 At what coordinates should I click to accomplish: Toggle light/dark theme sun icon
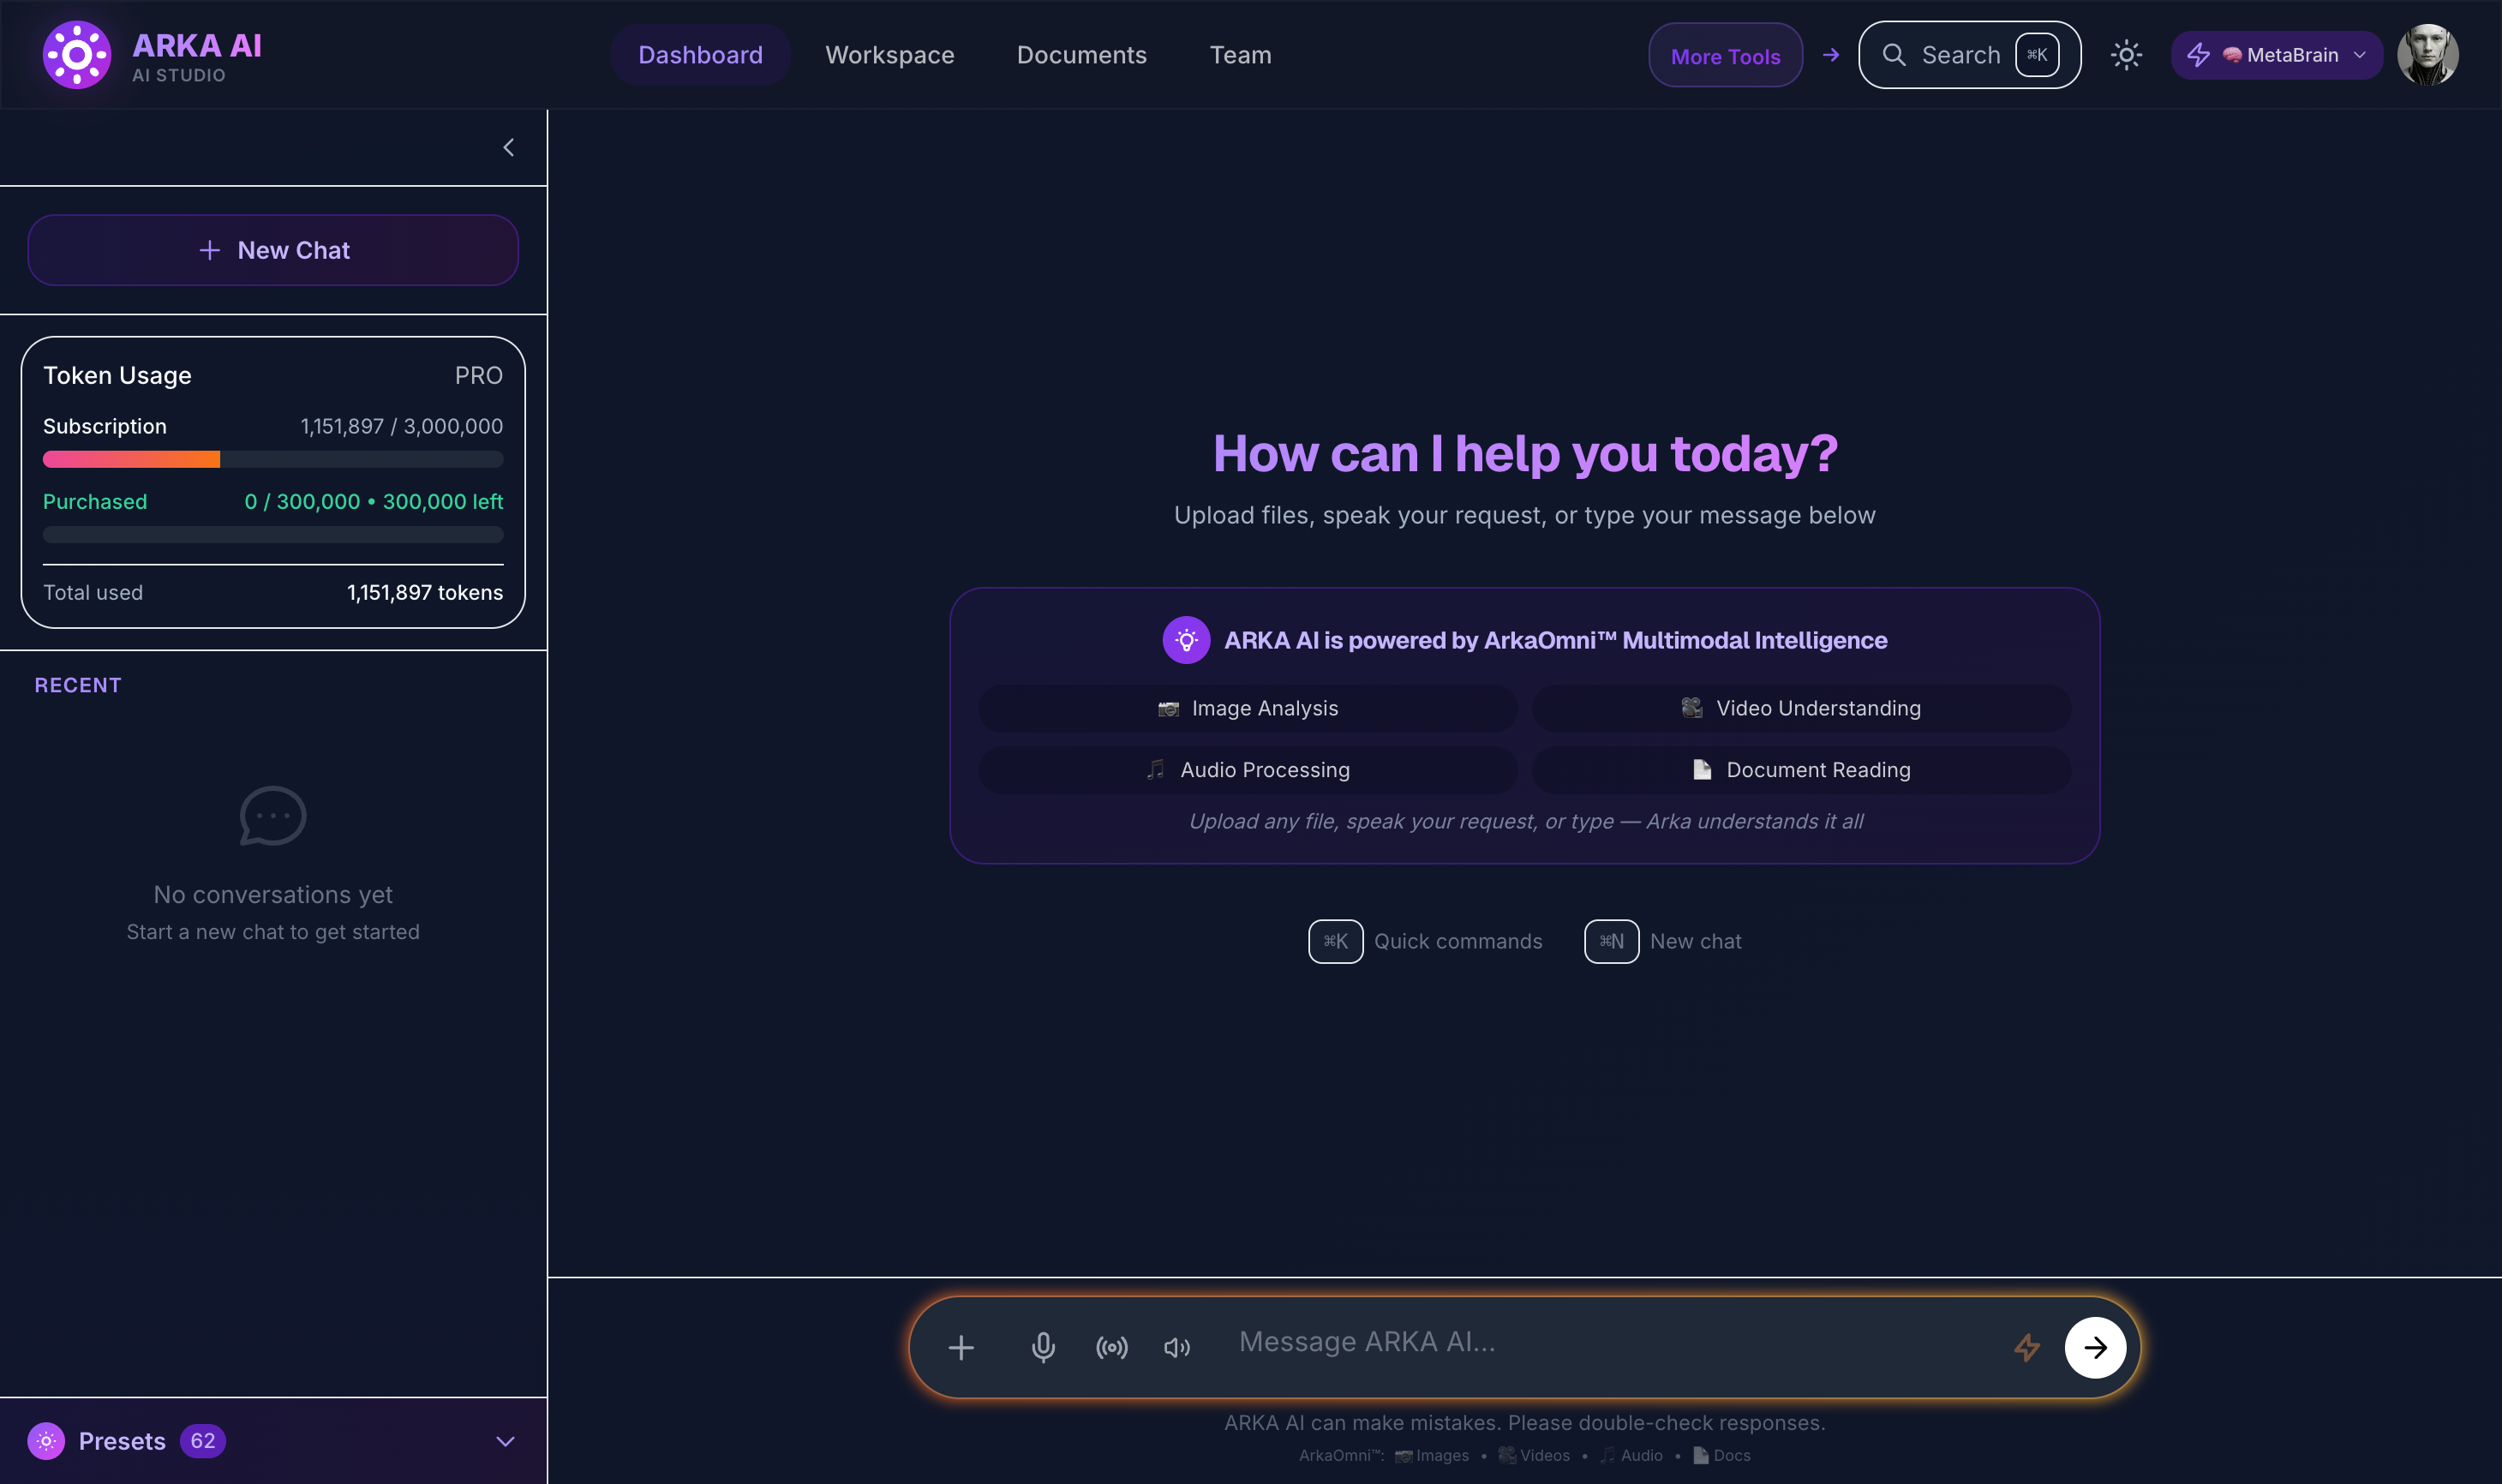pyautogui.click(x=2125, y=55)
